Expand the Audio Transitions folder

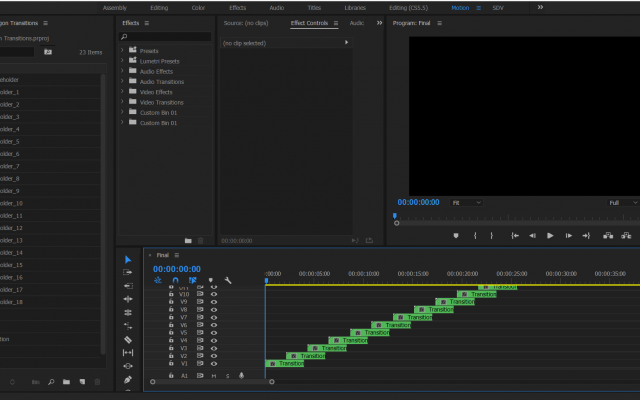point(122,81)
